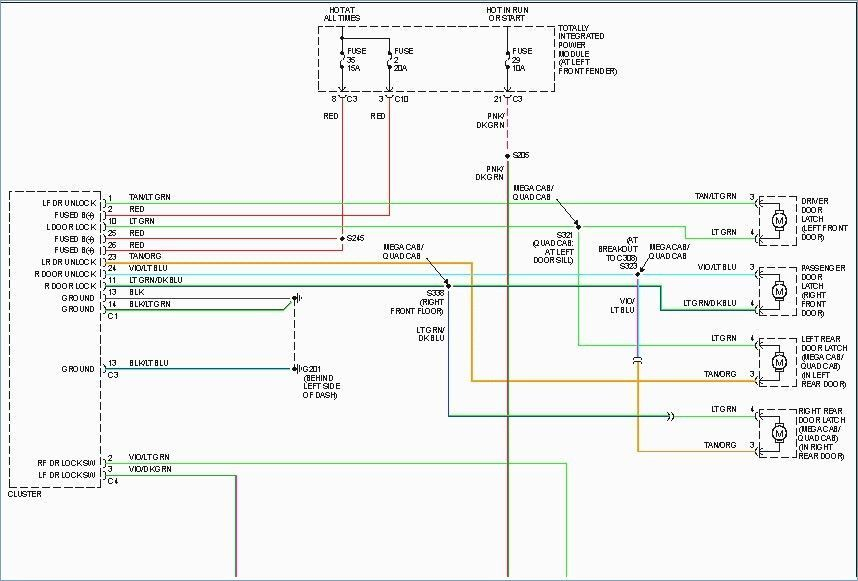The height and width of the screenshot is (581, 858).
Task: Click the 'R DOOR UNLOCK' pin label
Action: (x=66, y=274)
